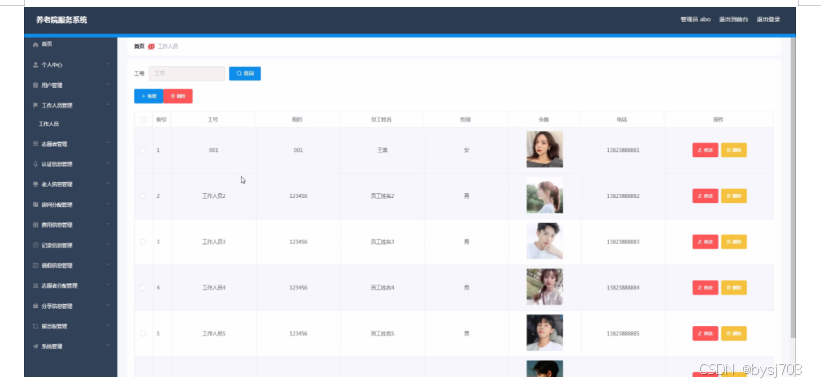Expand the 系统管理 menu chevron
The image size is (821, 385).
pos(108,346)
